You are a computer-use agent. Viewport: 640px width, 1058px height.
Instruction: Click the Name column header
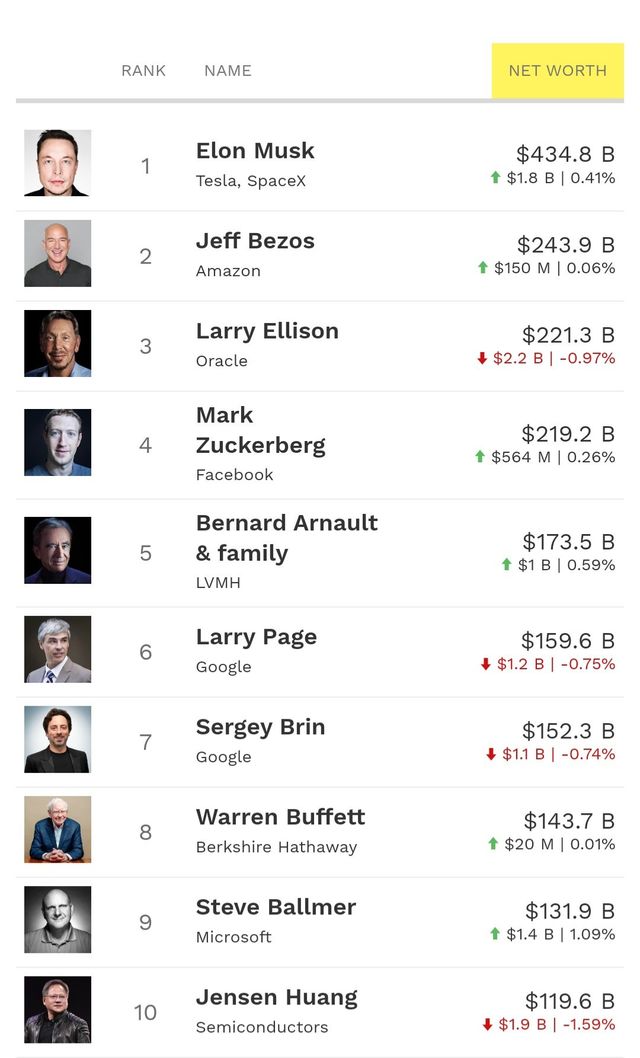pyautogui.click(x=228, y=71)
